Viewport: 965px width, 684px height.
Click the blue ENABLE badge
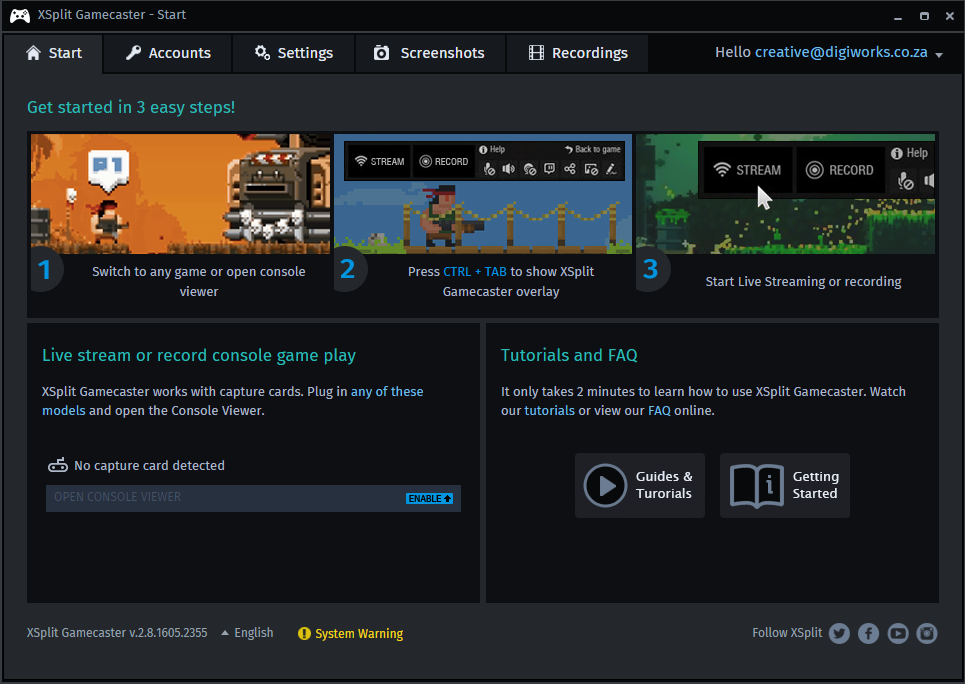click(x=430, y=499)
